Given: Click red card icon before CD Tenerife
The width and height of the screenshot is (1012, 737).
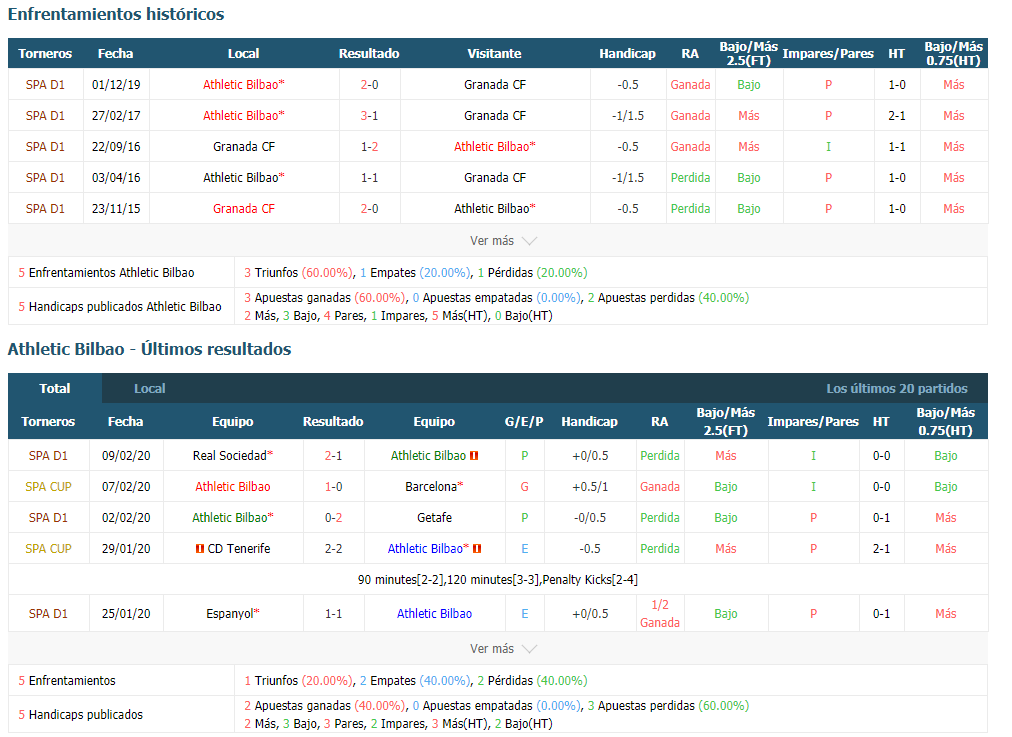Looking at the screenshot, I should coord(200,549).
